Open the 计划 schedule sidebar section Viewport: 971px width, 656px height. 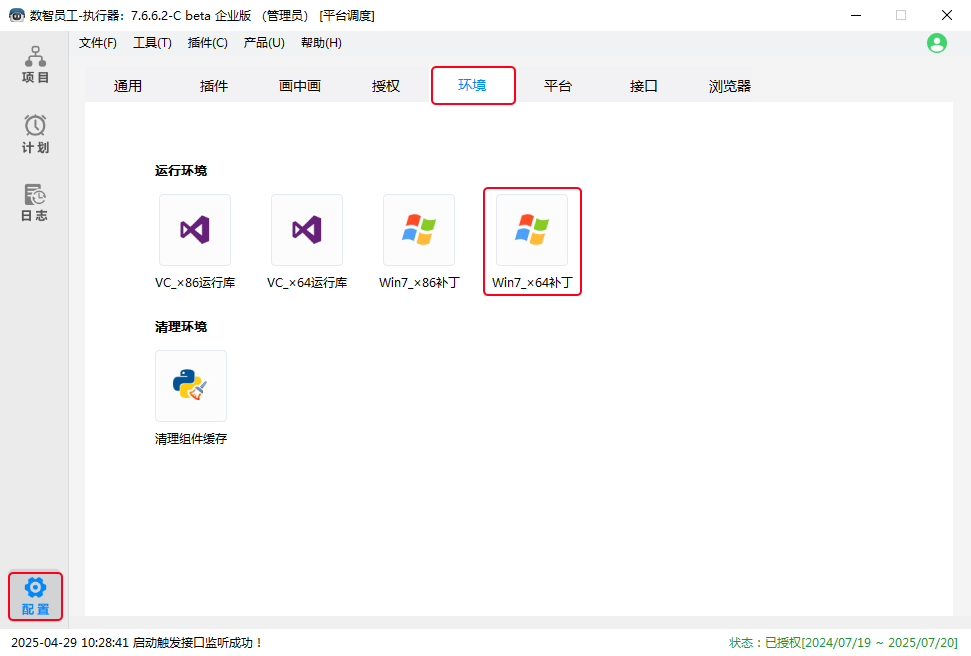click(x=35, y=134)
